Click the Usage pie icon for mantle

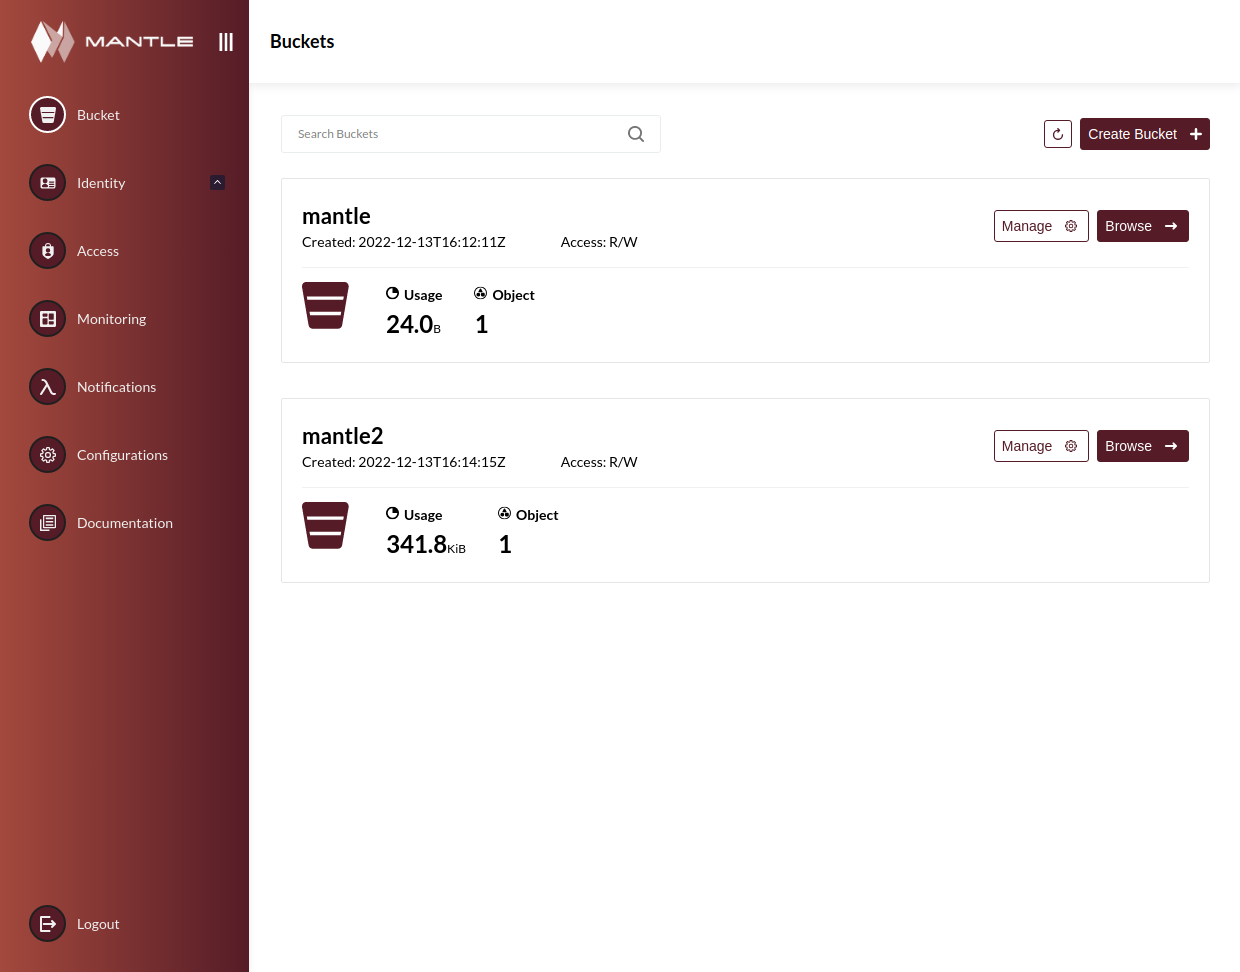pyautogui.click(x=393, y=294)
